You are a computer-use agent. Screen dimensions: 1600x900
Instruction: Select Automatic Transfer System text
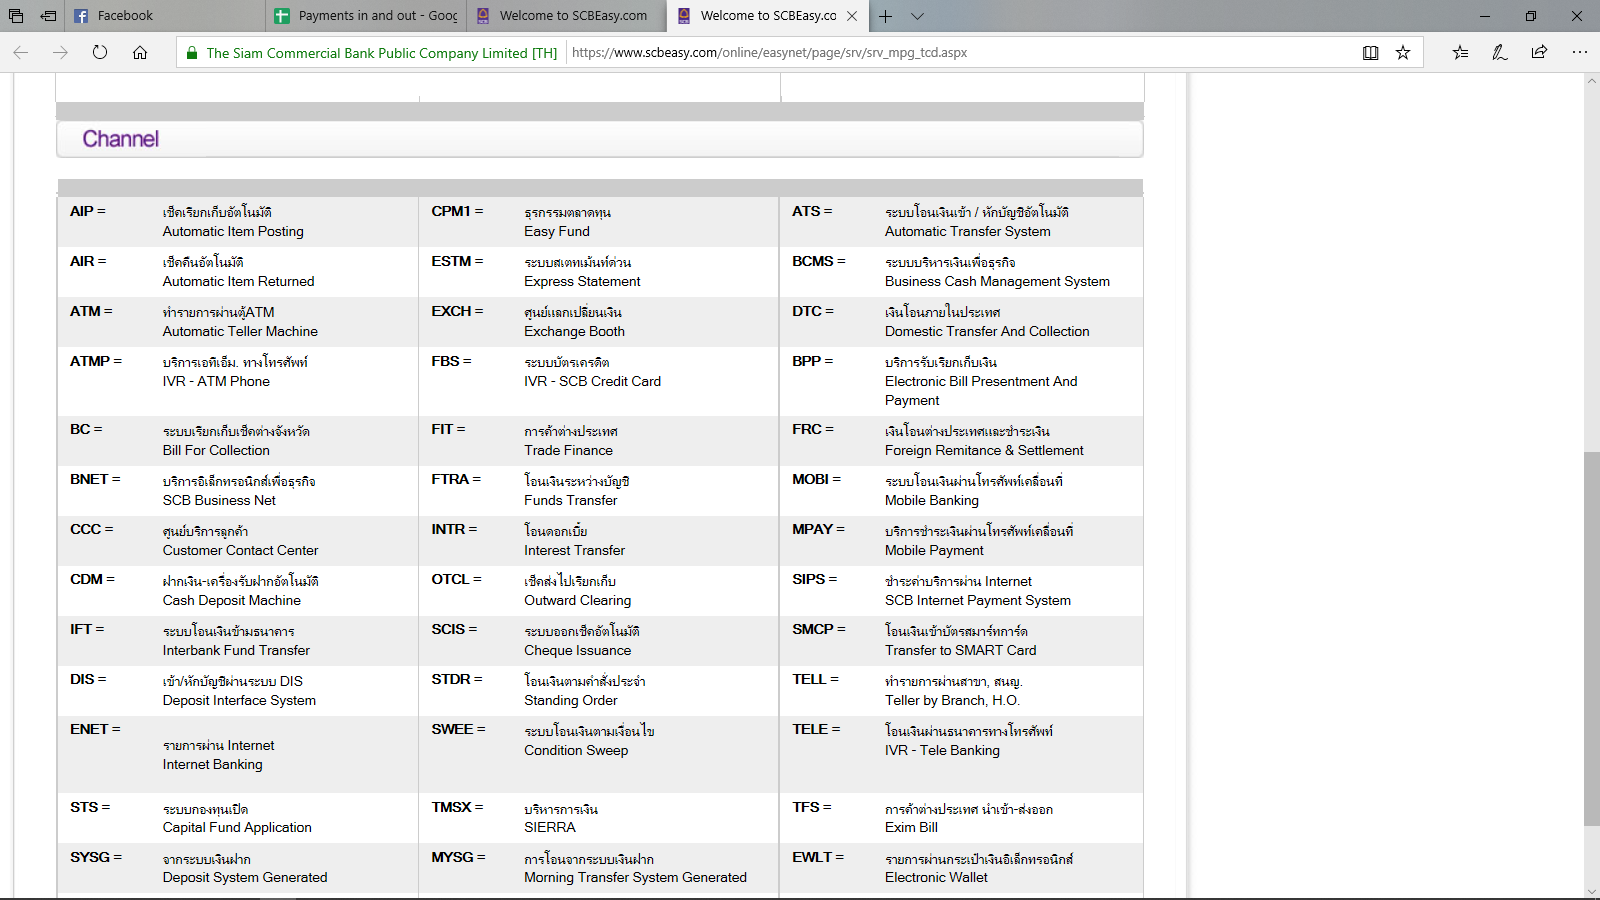[967, 231]
